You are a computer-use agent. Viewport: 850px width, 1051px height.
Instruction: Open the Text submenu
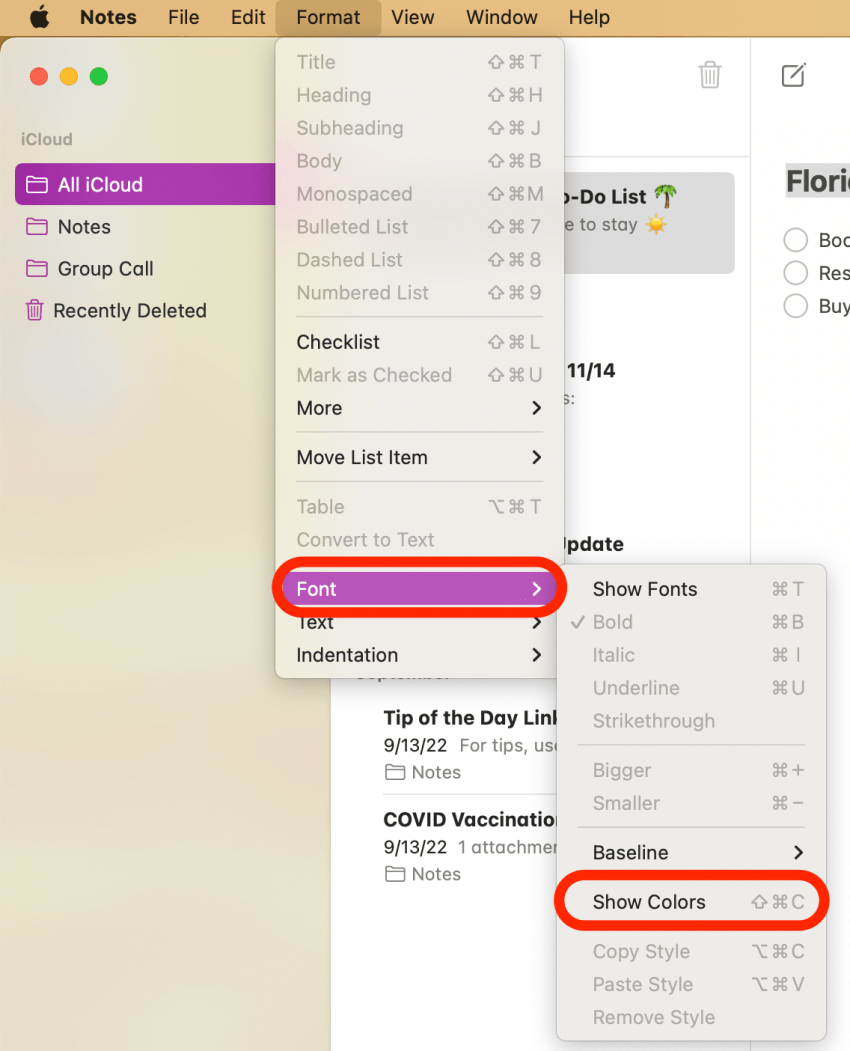(x=315, y=622)
